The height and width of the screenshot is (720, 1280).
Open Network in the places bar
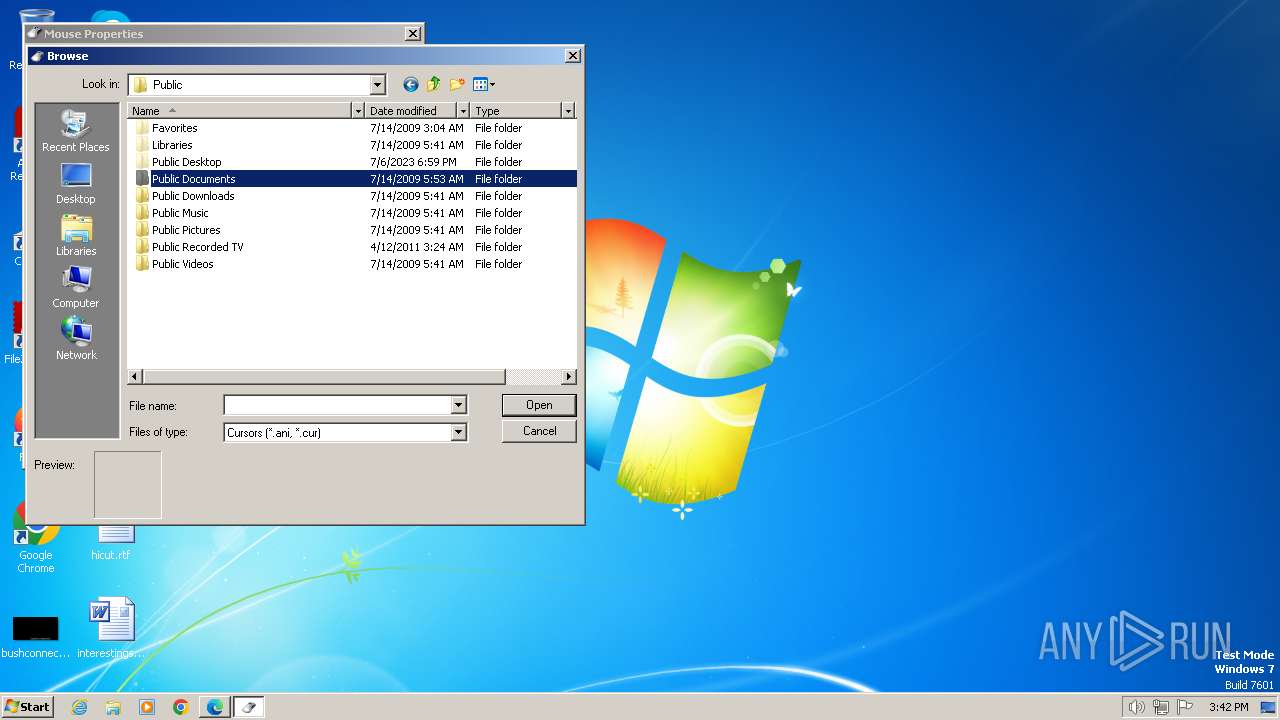coord(76,339)
